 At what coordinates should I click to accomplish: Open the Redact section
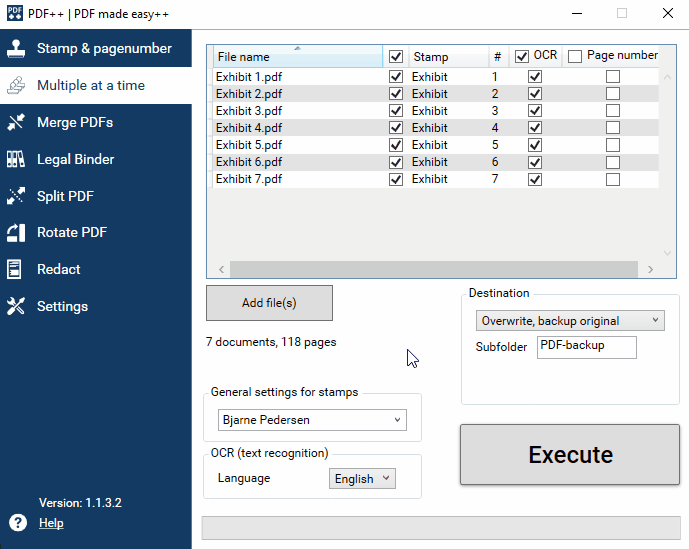[96, 269]
